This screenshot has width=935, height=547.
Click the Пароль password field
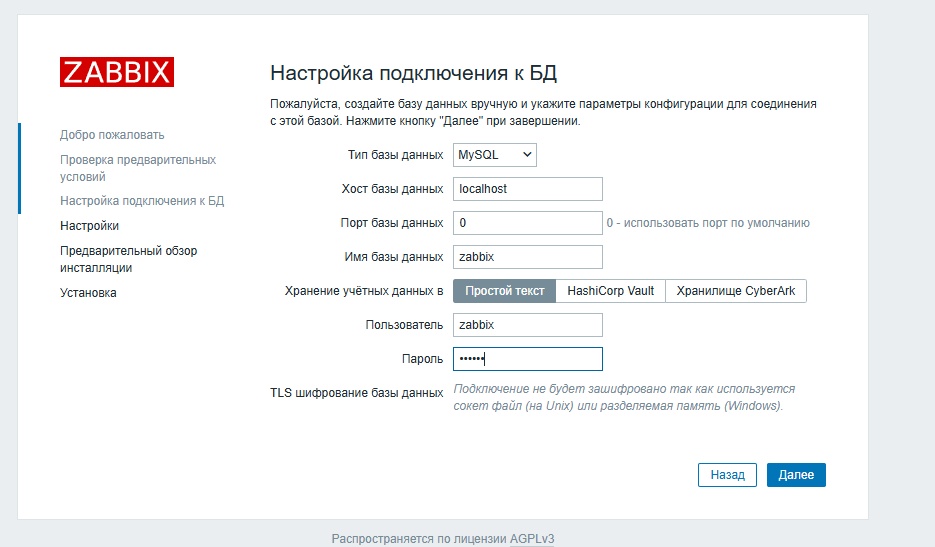(527, 359)
